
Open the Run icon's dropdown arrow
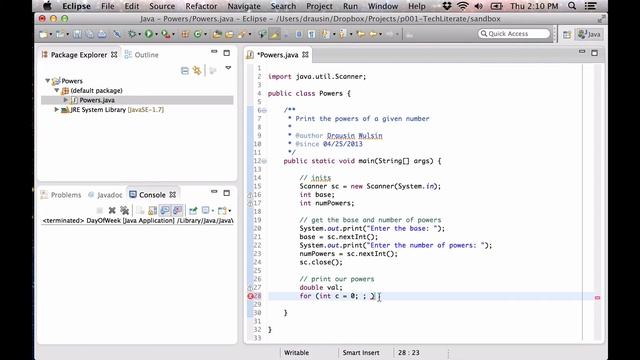click(157, 35)
